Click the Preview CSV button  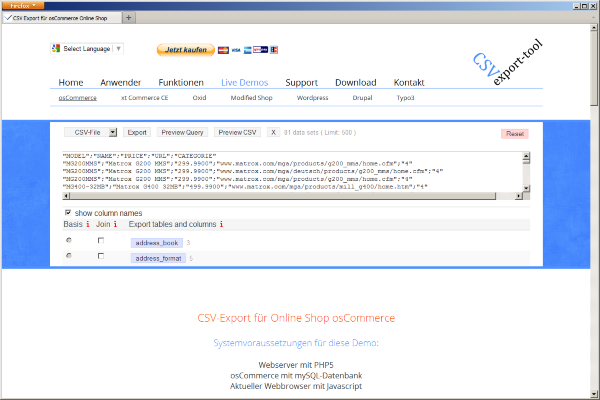(x=237, y=132)
